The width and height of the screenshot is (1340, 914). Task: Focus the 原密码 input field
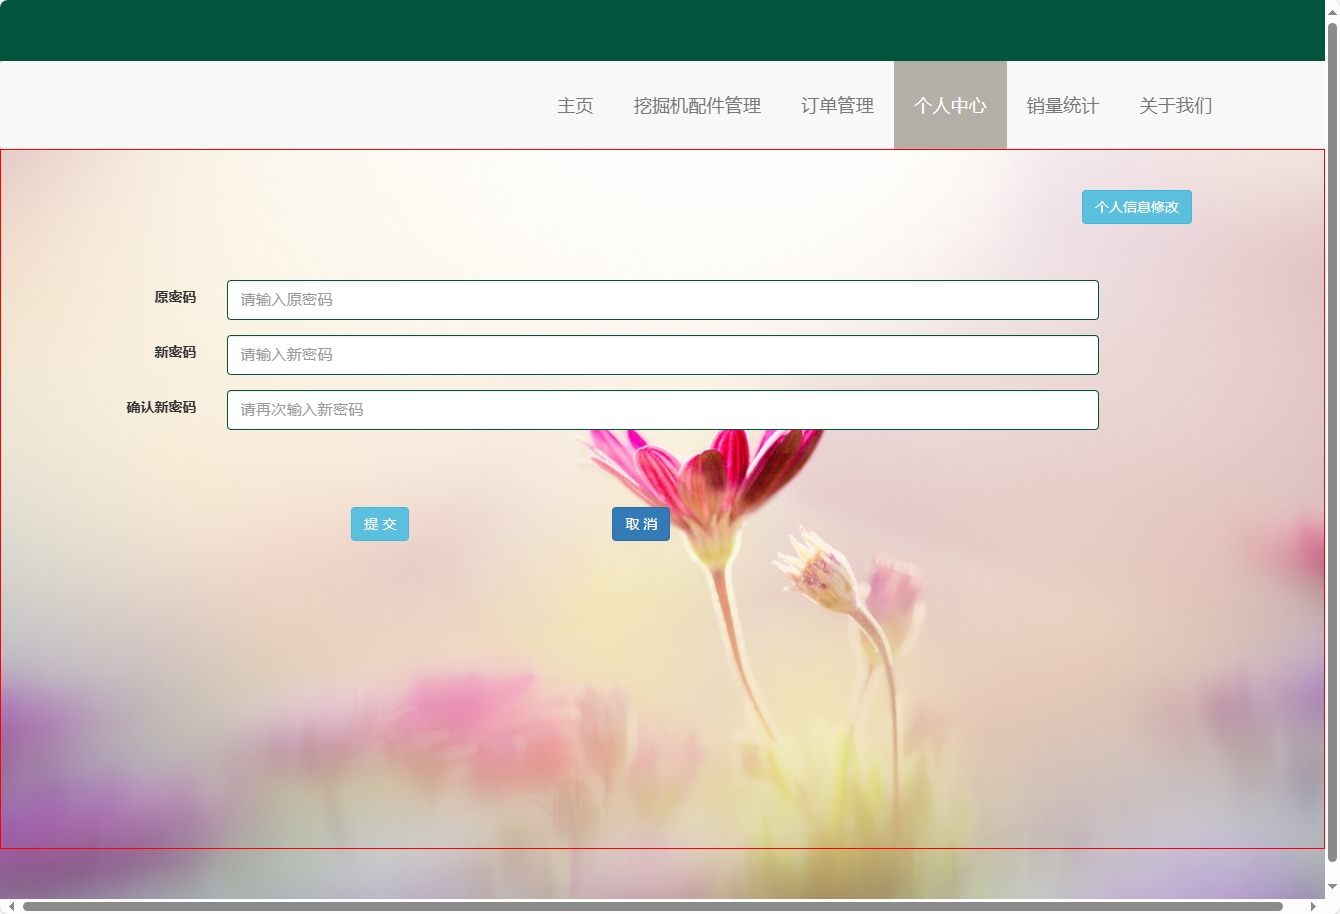(662, 300)
